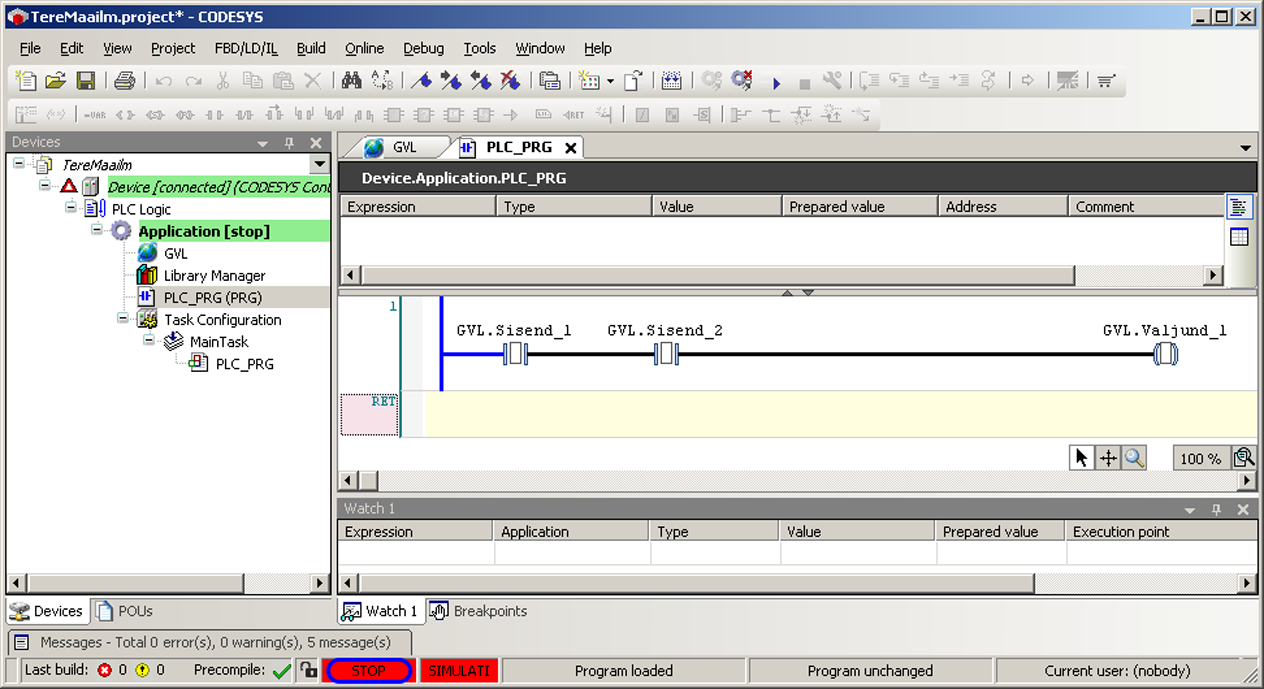Open the editor tab list dropdown arrow
Viewport: 1264px width, 689px height.
coord(1245,148)
